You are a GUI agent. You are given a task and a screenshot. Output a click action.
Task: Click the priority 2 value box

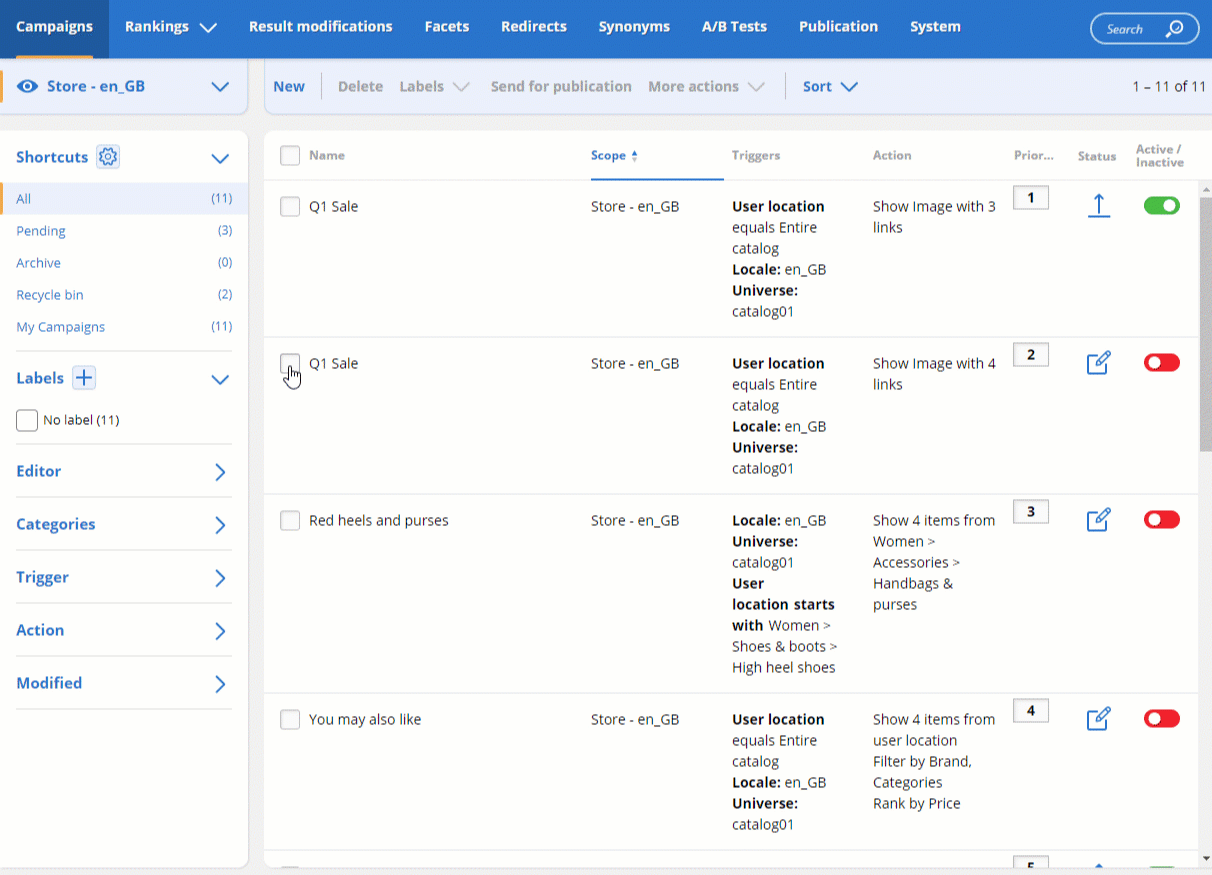pyautogui.click(x=1031, y=354)
